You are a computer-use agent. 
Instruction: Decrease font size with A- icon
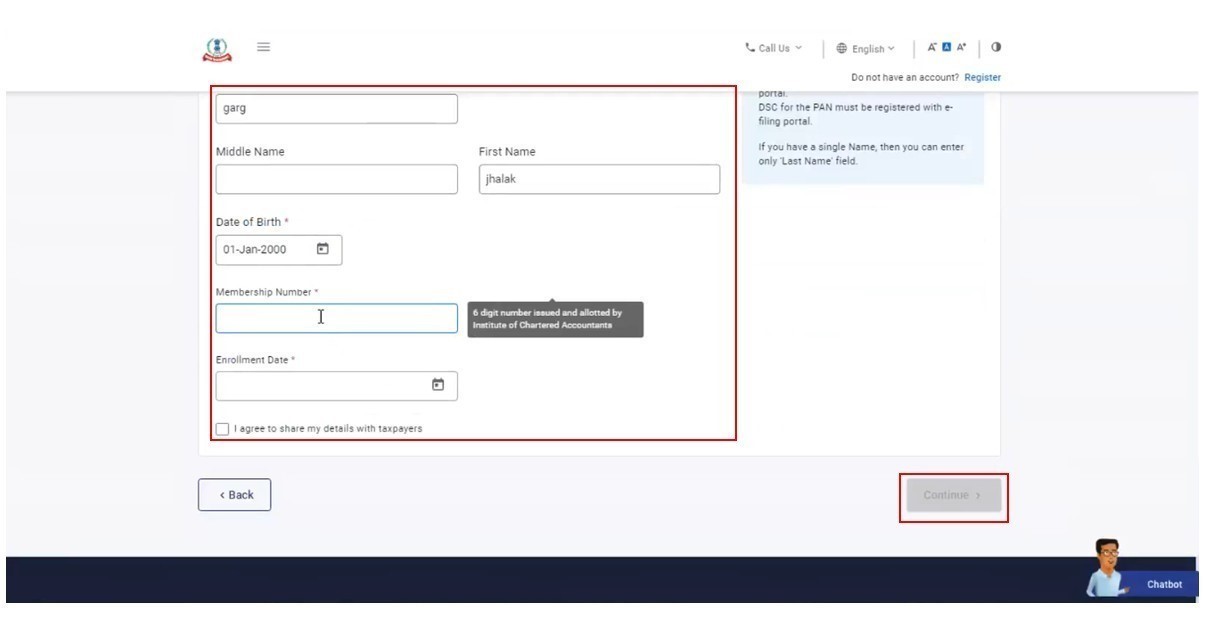pyautogui.click(x=932, y=48)
